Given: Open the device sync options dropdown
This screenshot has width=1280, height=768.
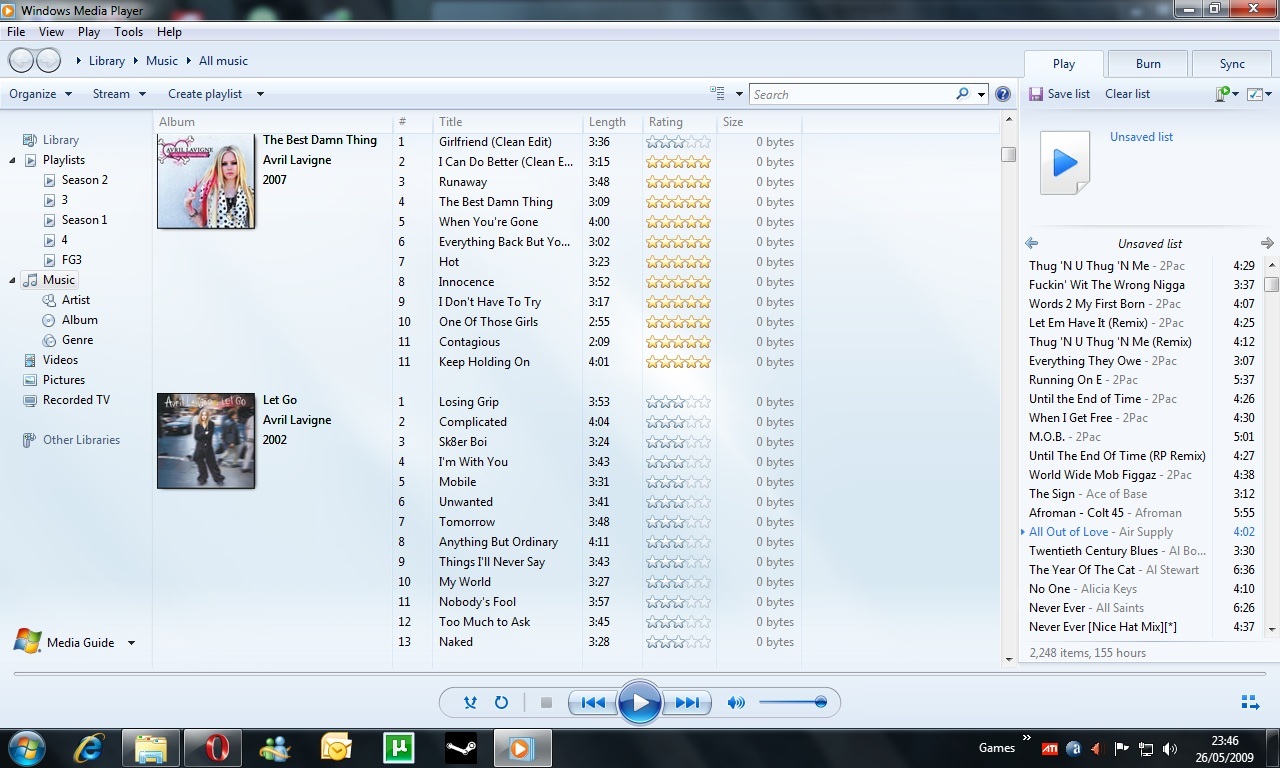Looking at the screenshot, I should tap(1227, 94).
